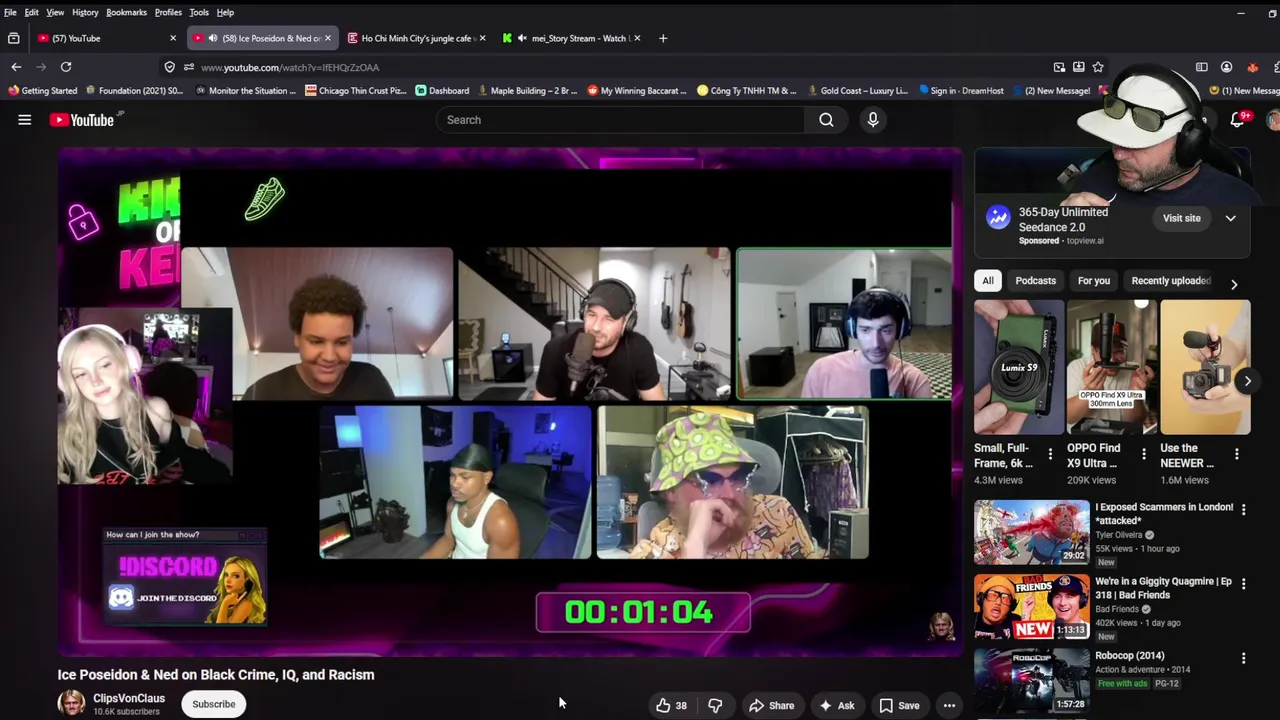This screenshot has width=1280, height=720.
Task: Unmute the mei_Story Stream tab
Action: [x=522, y=38]
